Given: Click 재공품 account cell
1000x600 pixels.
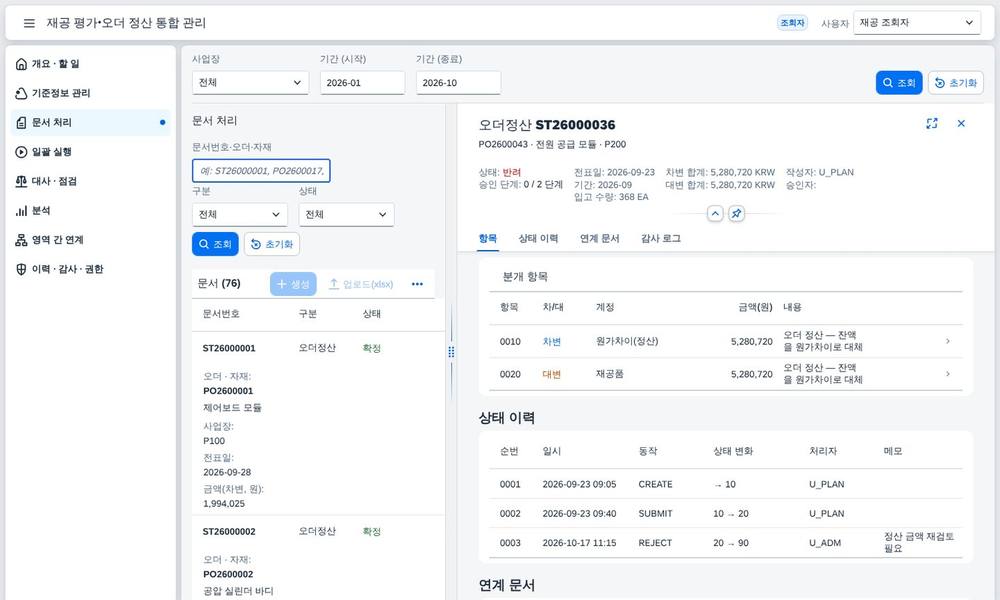Looking at the screenshot, I should coord(610,374).
